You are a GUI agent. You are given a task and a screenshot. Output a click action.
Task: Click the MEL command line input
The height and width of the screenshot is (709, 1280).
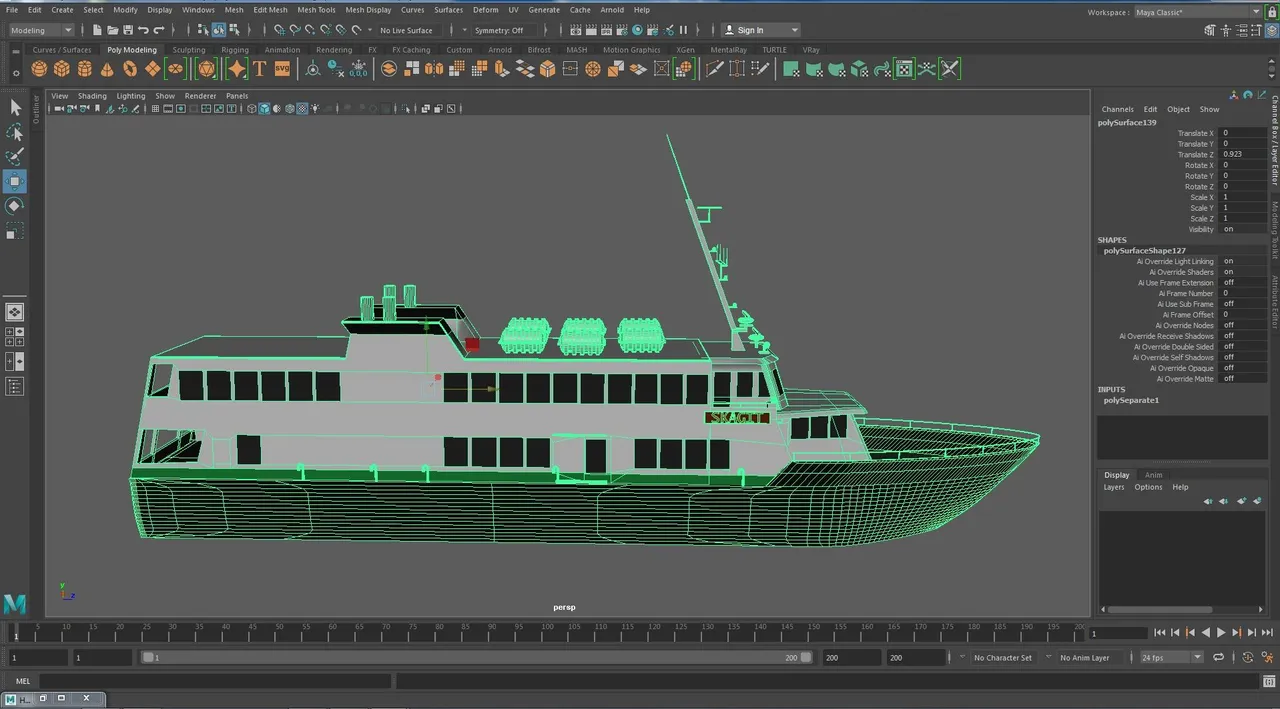[214, 682]
